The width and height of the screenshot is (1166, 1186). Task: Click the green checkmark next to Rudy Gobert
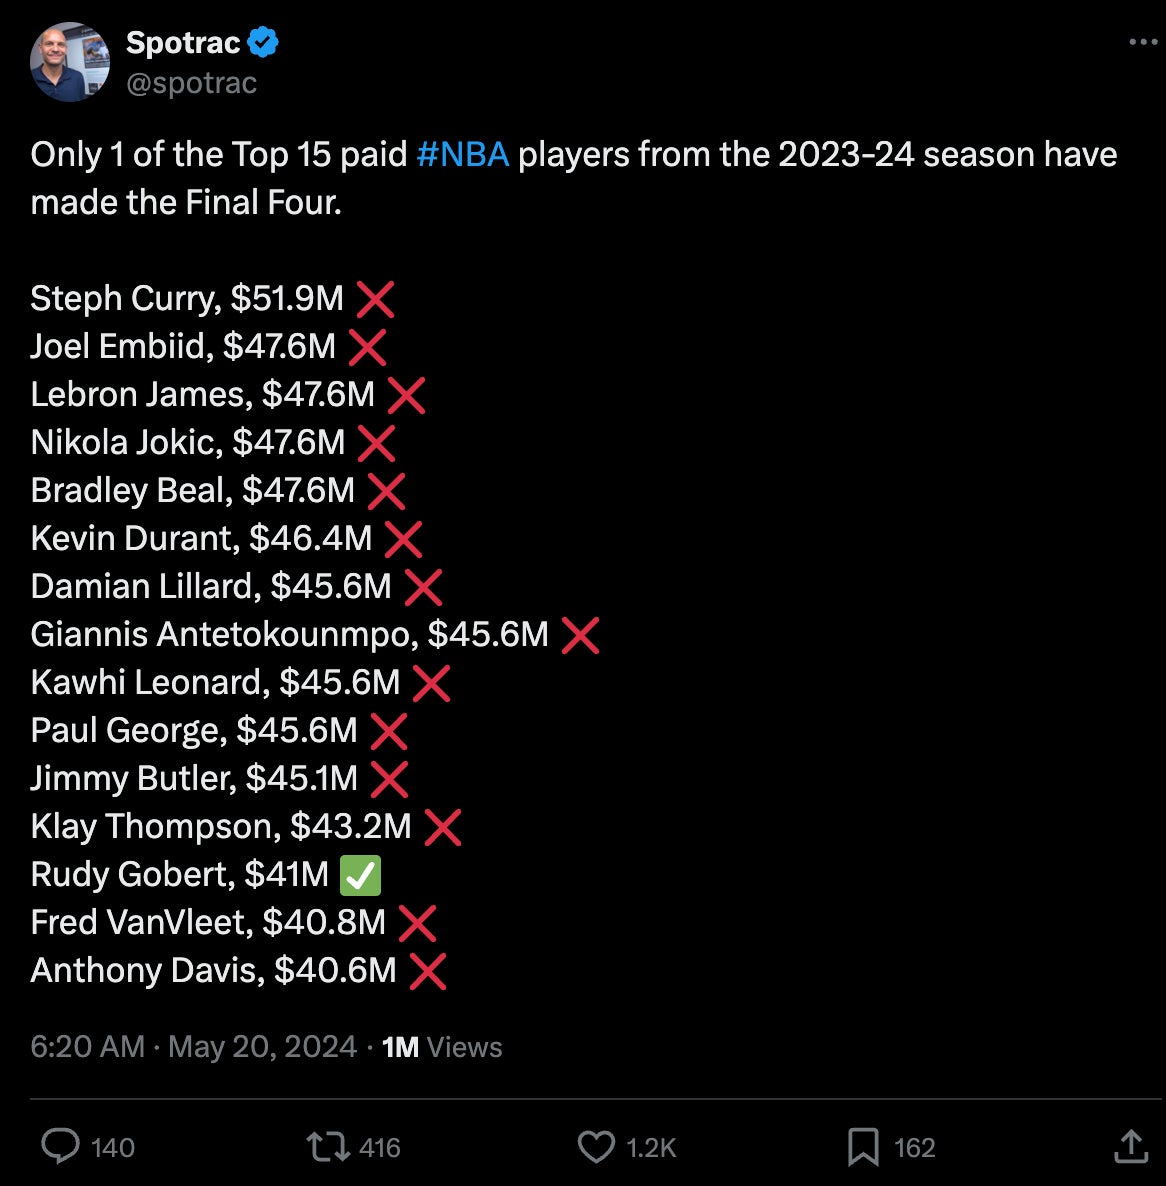(360, 875)
